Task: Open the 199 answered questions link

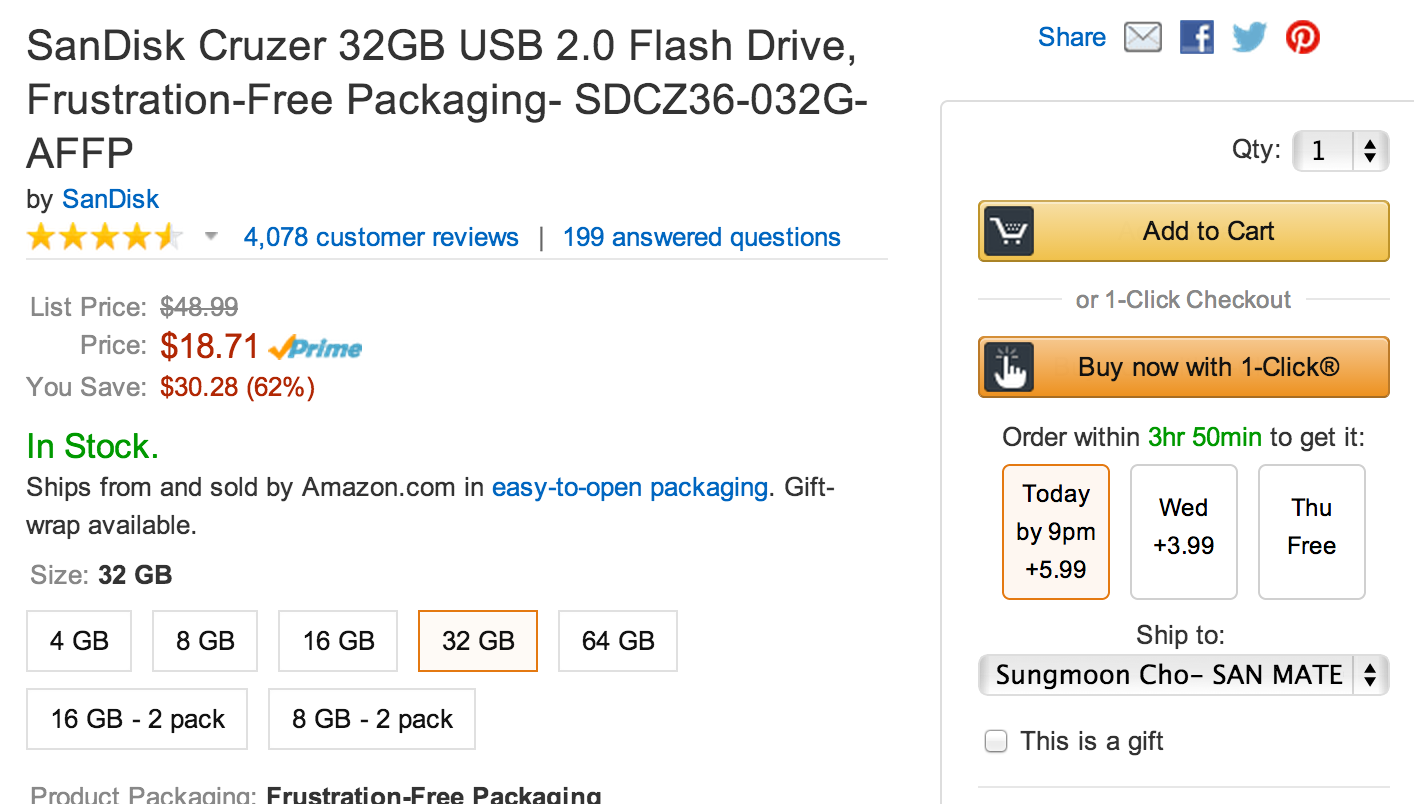Action: pos(701,238)
